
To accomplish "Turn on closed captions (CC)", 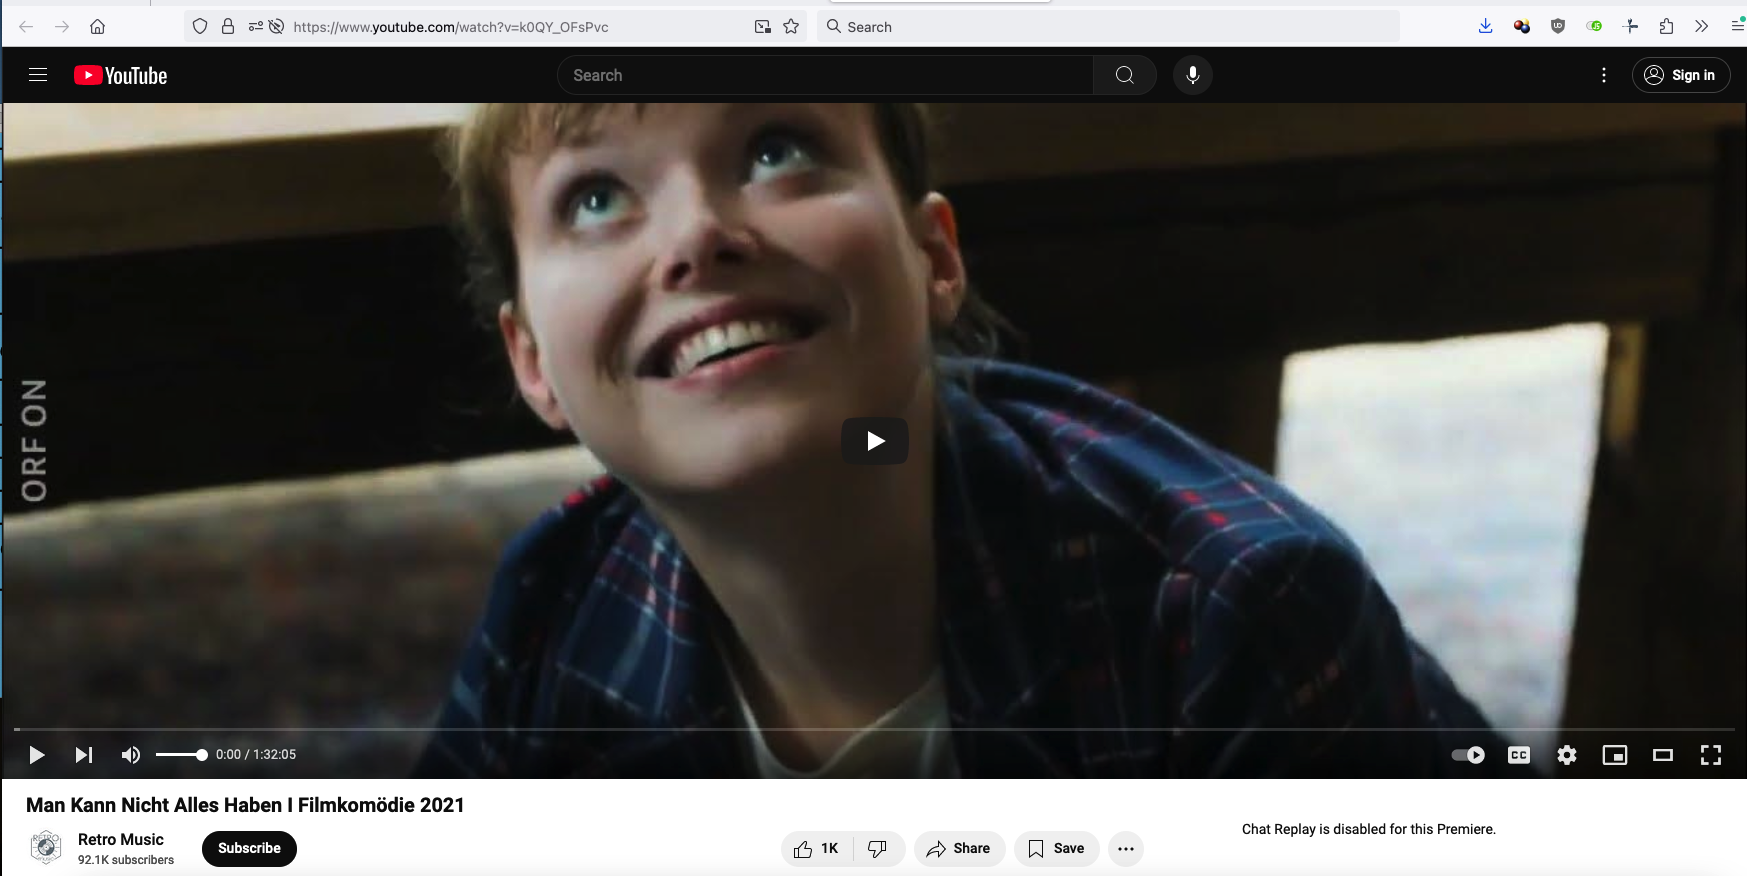I will [x=1519, y=755].
